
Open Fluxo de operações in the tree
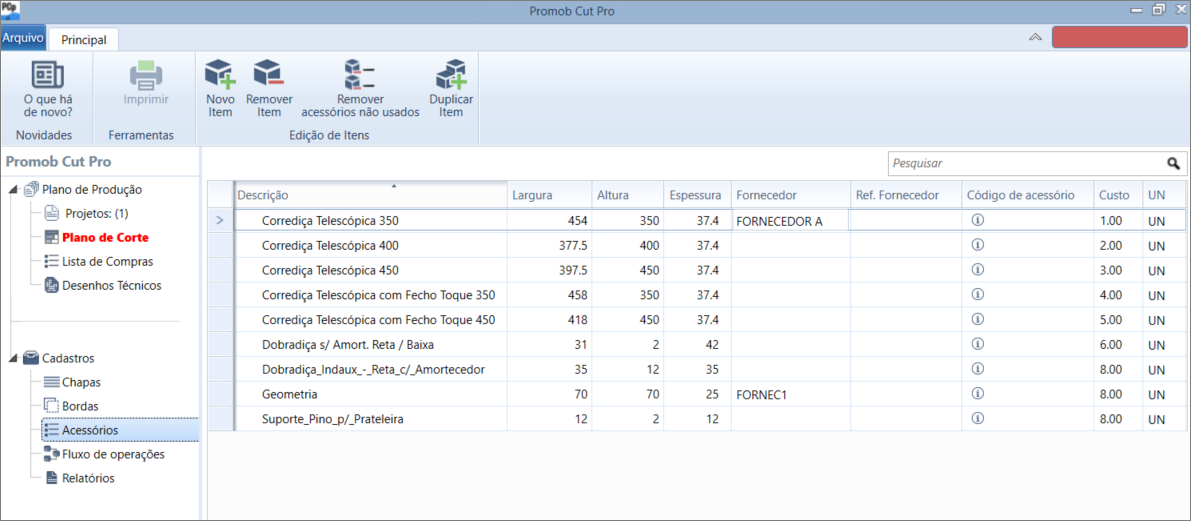coord(113,455)
